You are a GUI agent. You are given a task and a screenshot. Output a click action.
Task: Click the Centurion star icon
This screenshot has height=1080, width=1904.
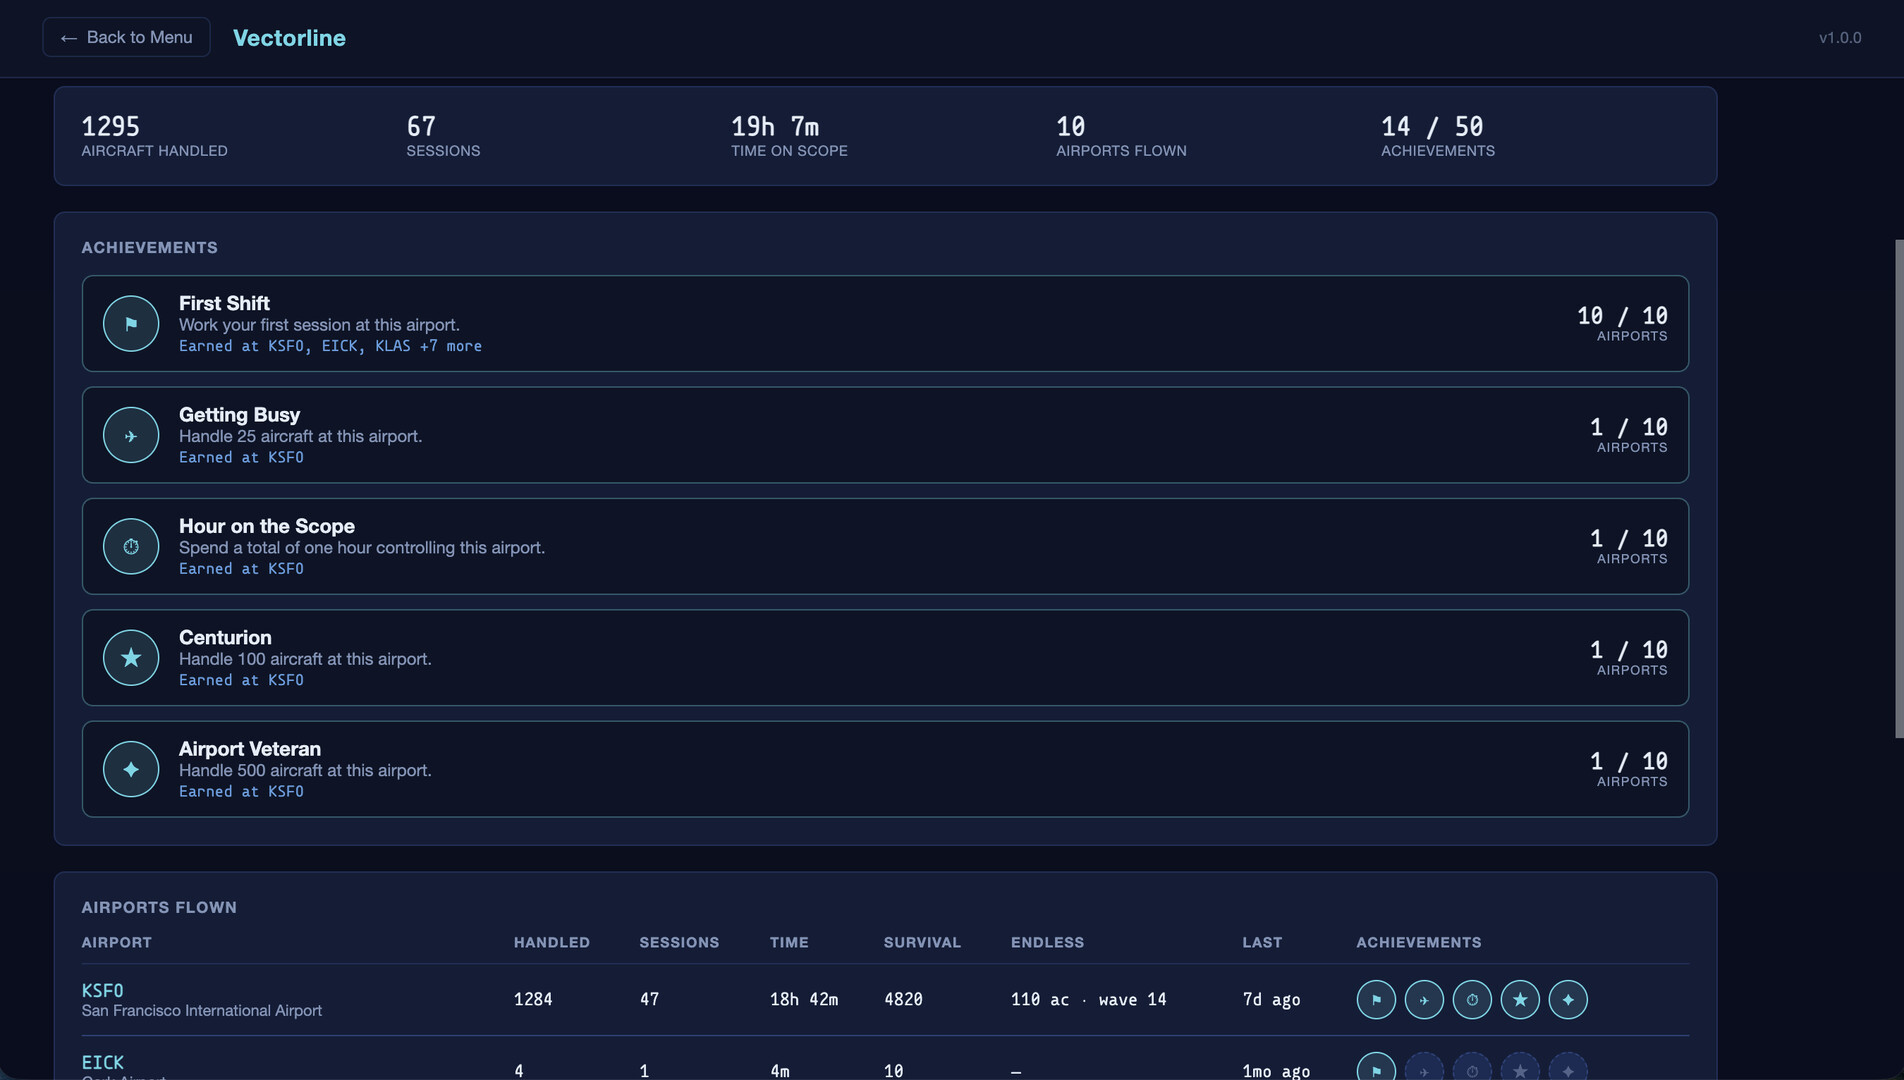tap(131, 657)
